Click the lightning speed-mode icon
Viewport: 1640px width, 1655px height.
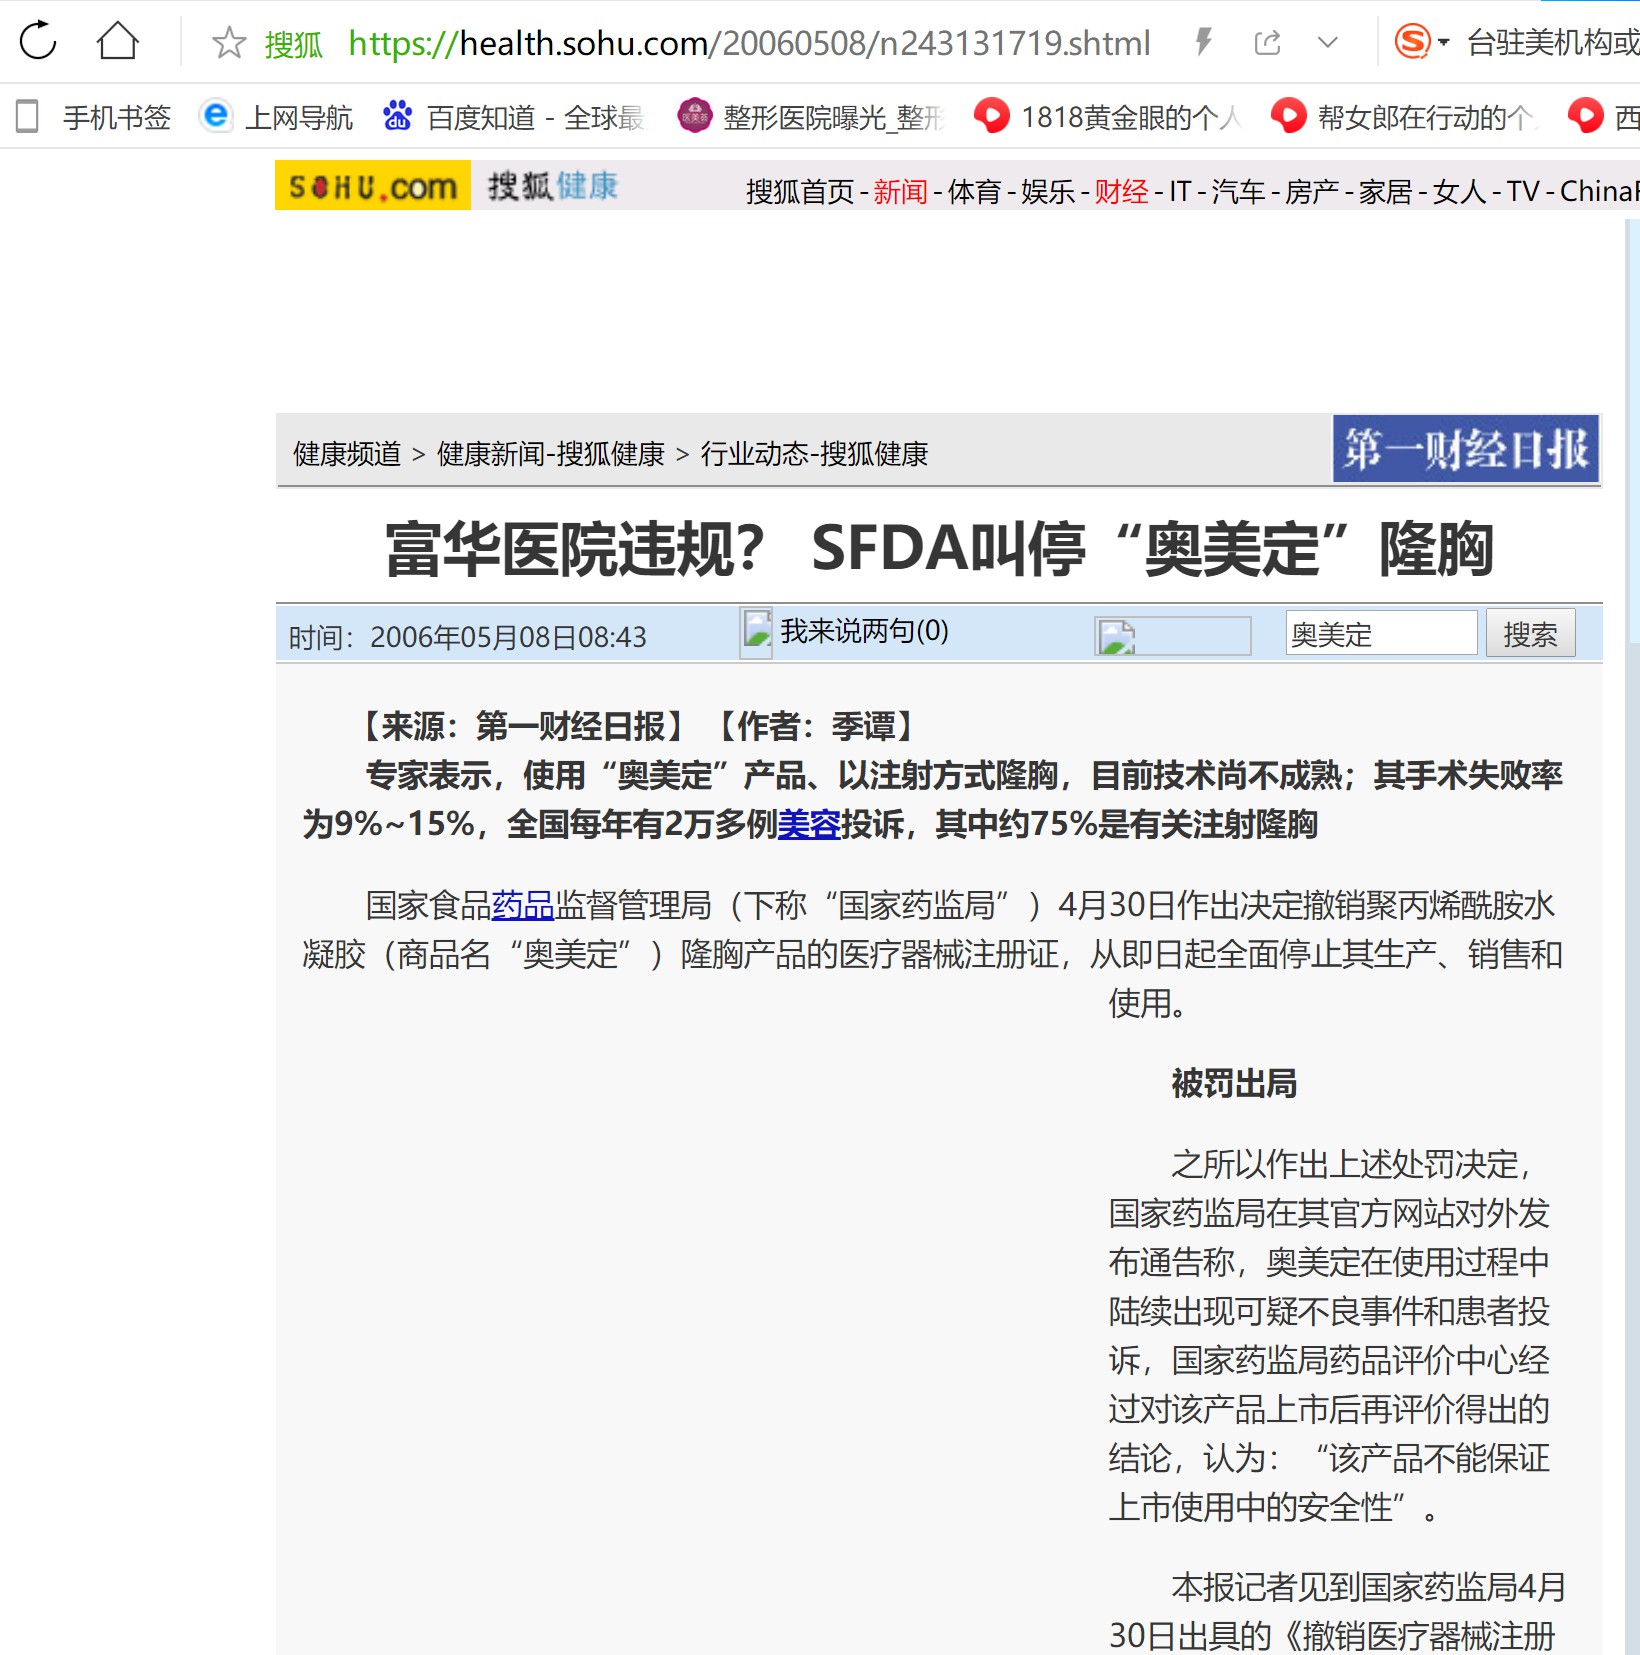click(x=1204, y=42)
